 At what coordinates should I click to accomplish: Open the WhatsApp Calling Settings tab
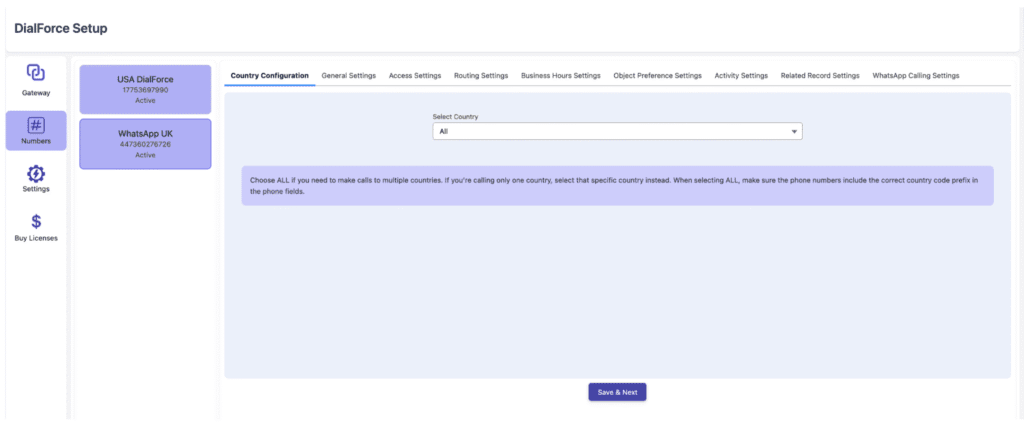(x=915, y=76)
